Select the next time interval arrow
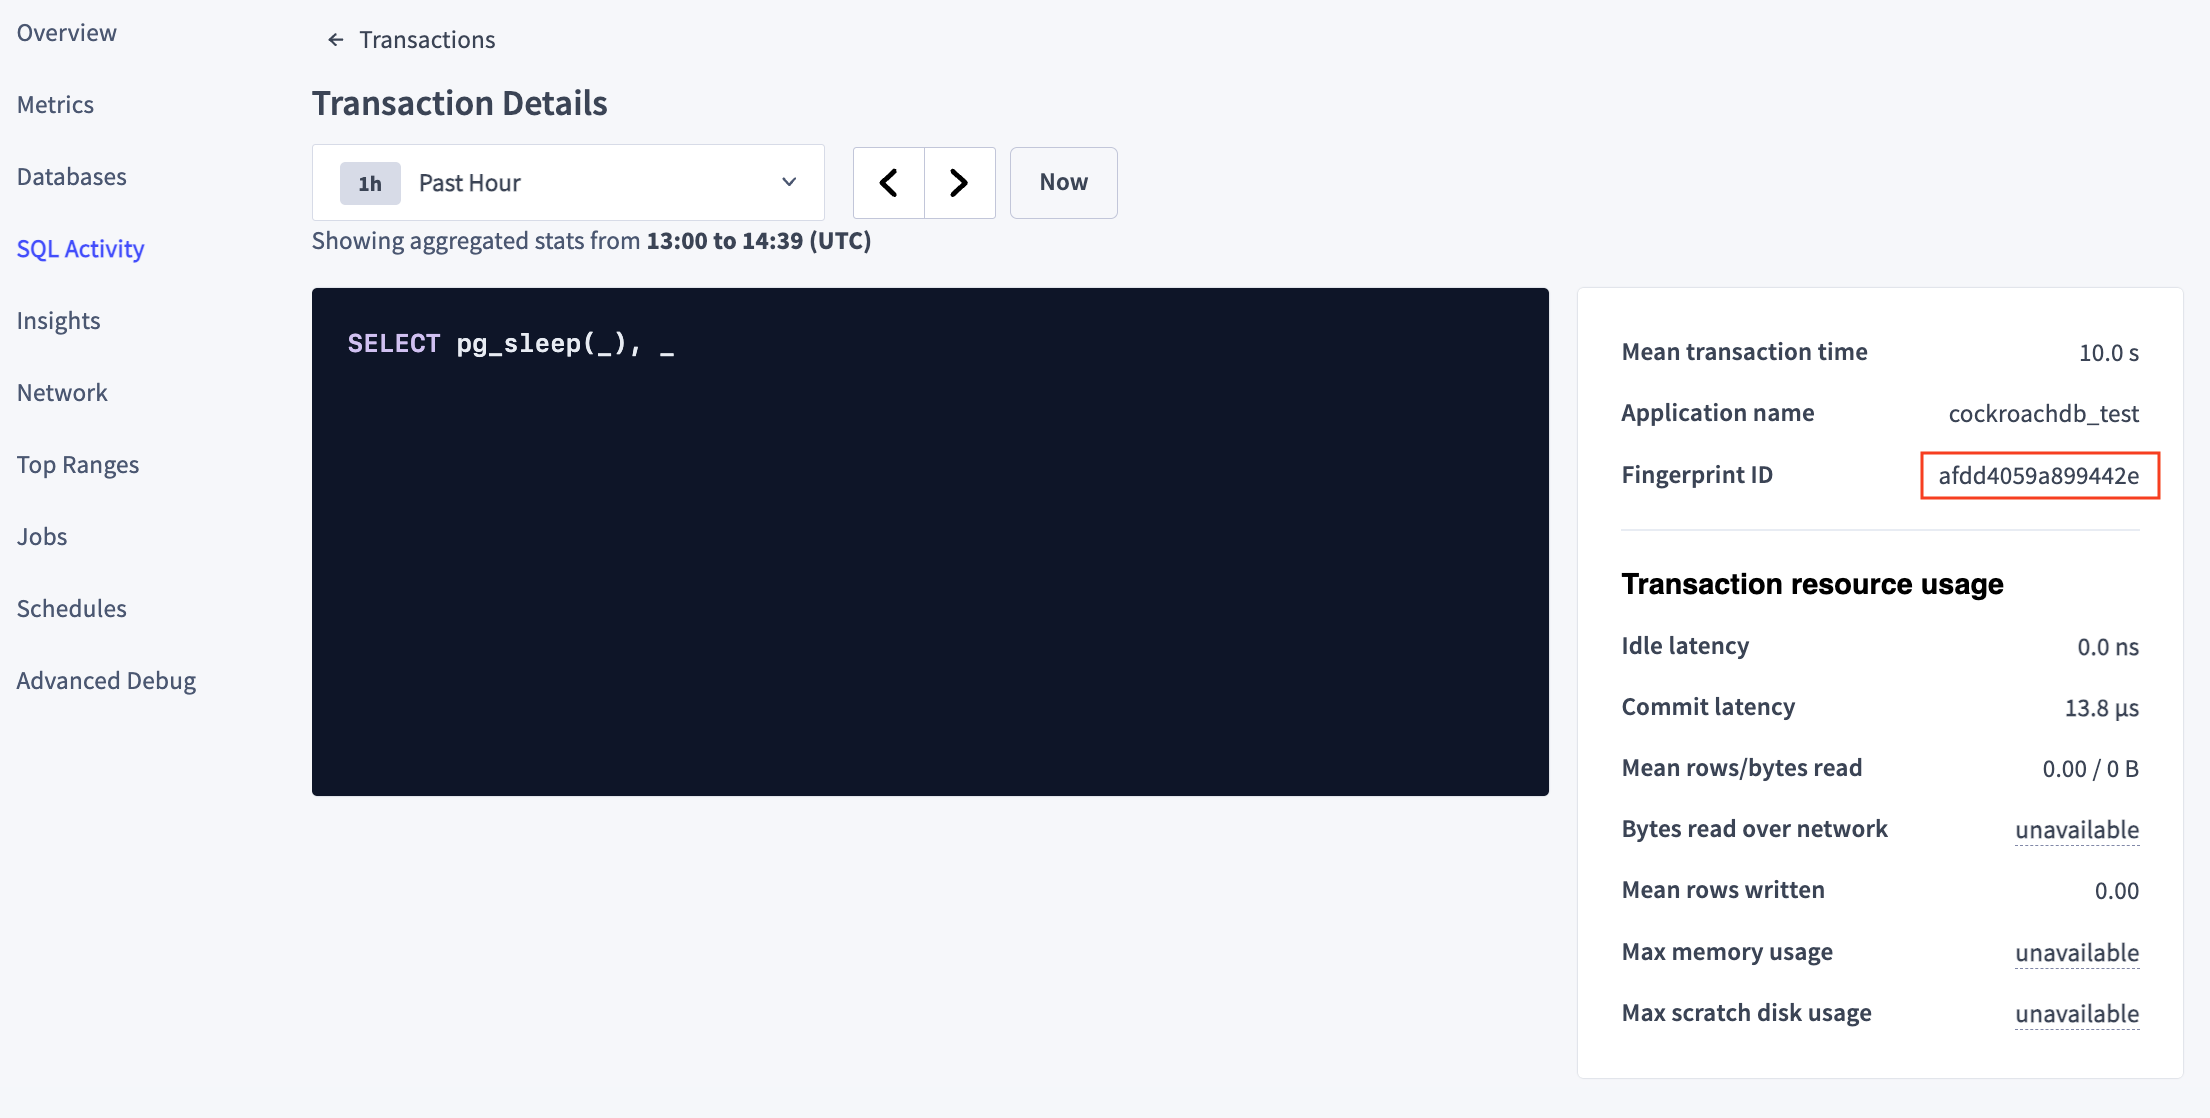2210x1118 pixels. [958, 182]
